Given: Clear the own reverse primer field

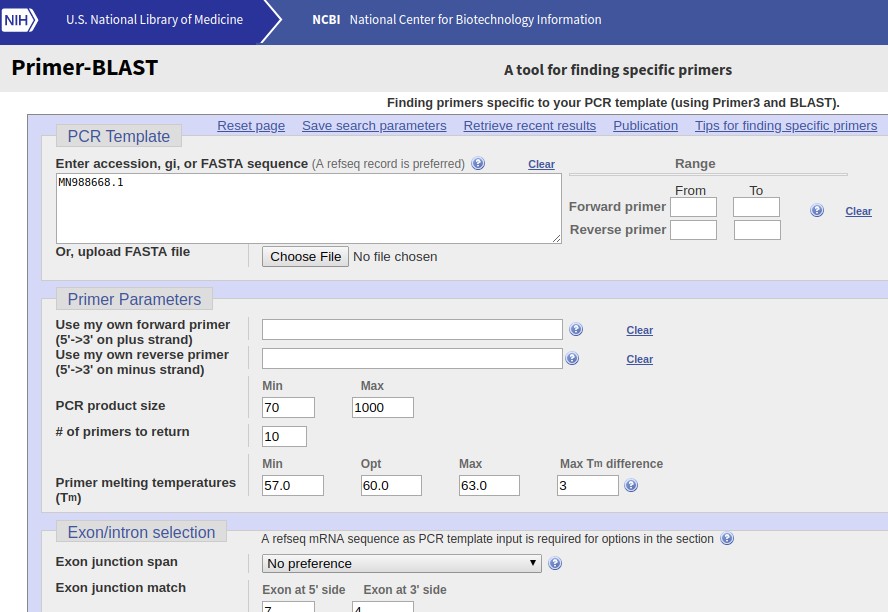Looking at the screenshot, I should click(639, 359).
